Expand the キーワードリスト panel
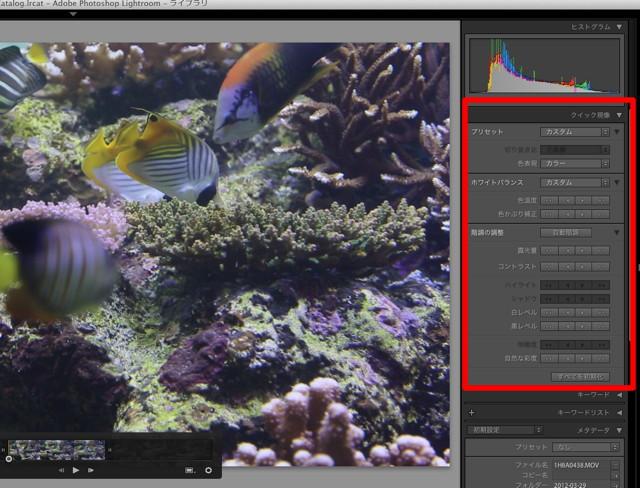Image resolution: width=640 pixels, height=488 pixels. (x=620, y=412)
